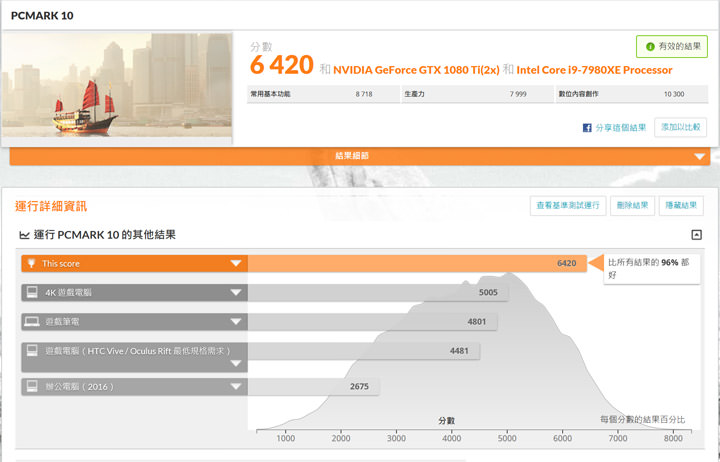Click the monitor icon beside HTC Vive / Oculus Rift row
Screen dimensions: 720x462
(x=32, y=350)
